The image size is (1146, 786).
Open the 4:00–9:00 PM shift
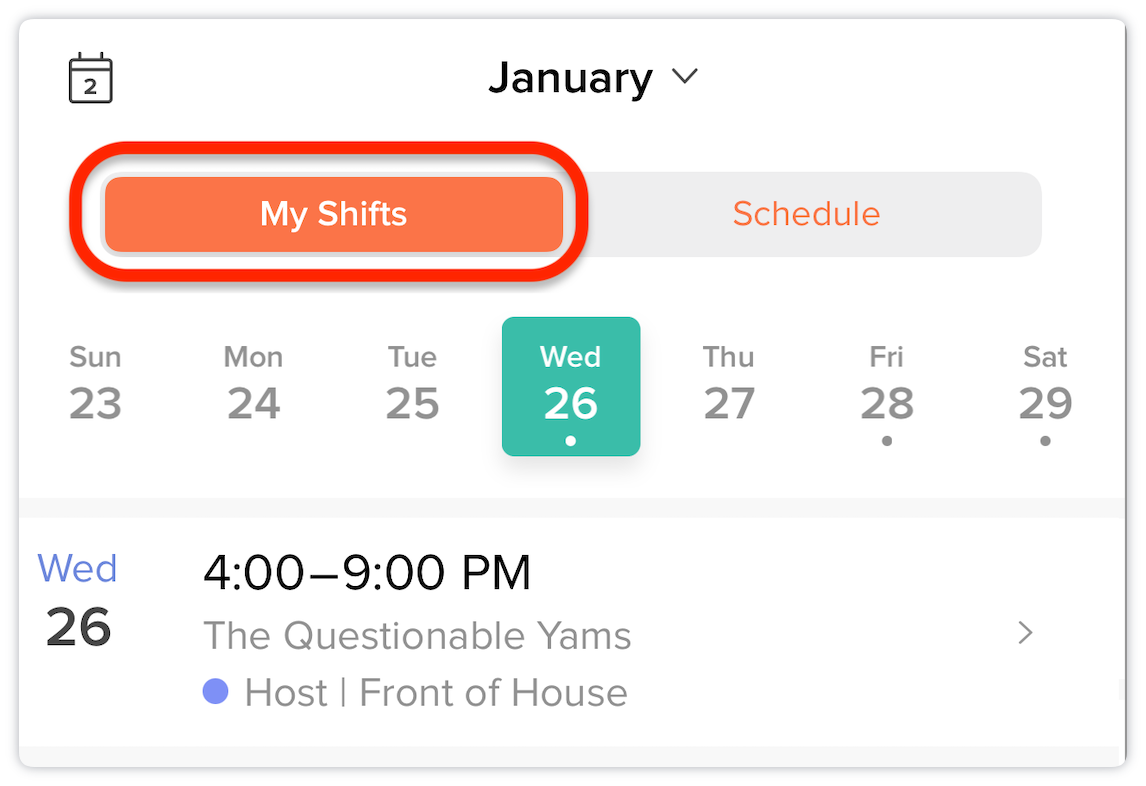(x=572, y=632)
